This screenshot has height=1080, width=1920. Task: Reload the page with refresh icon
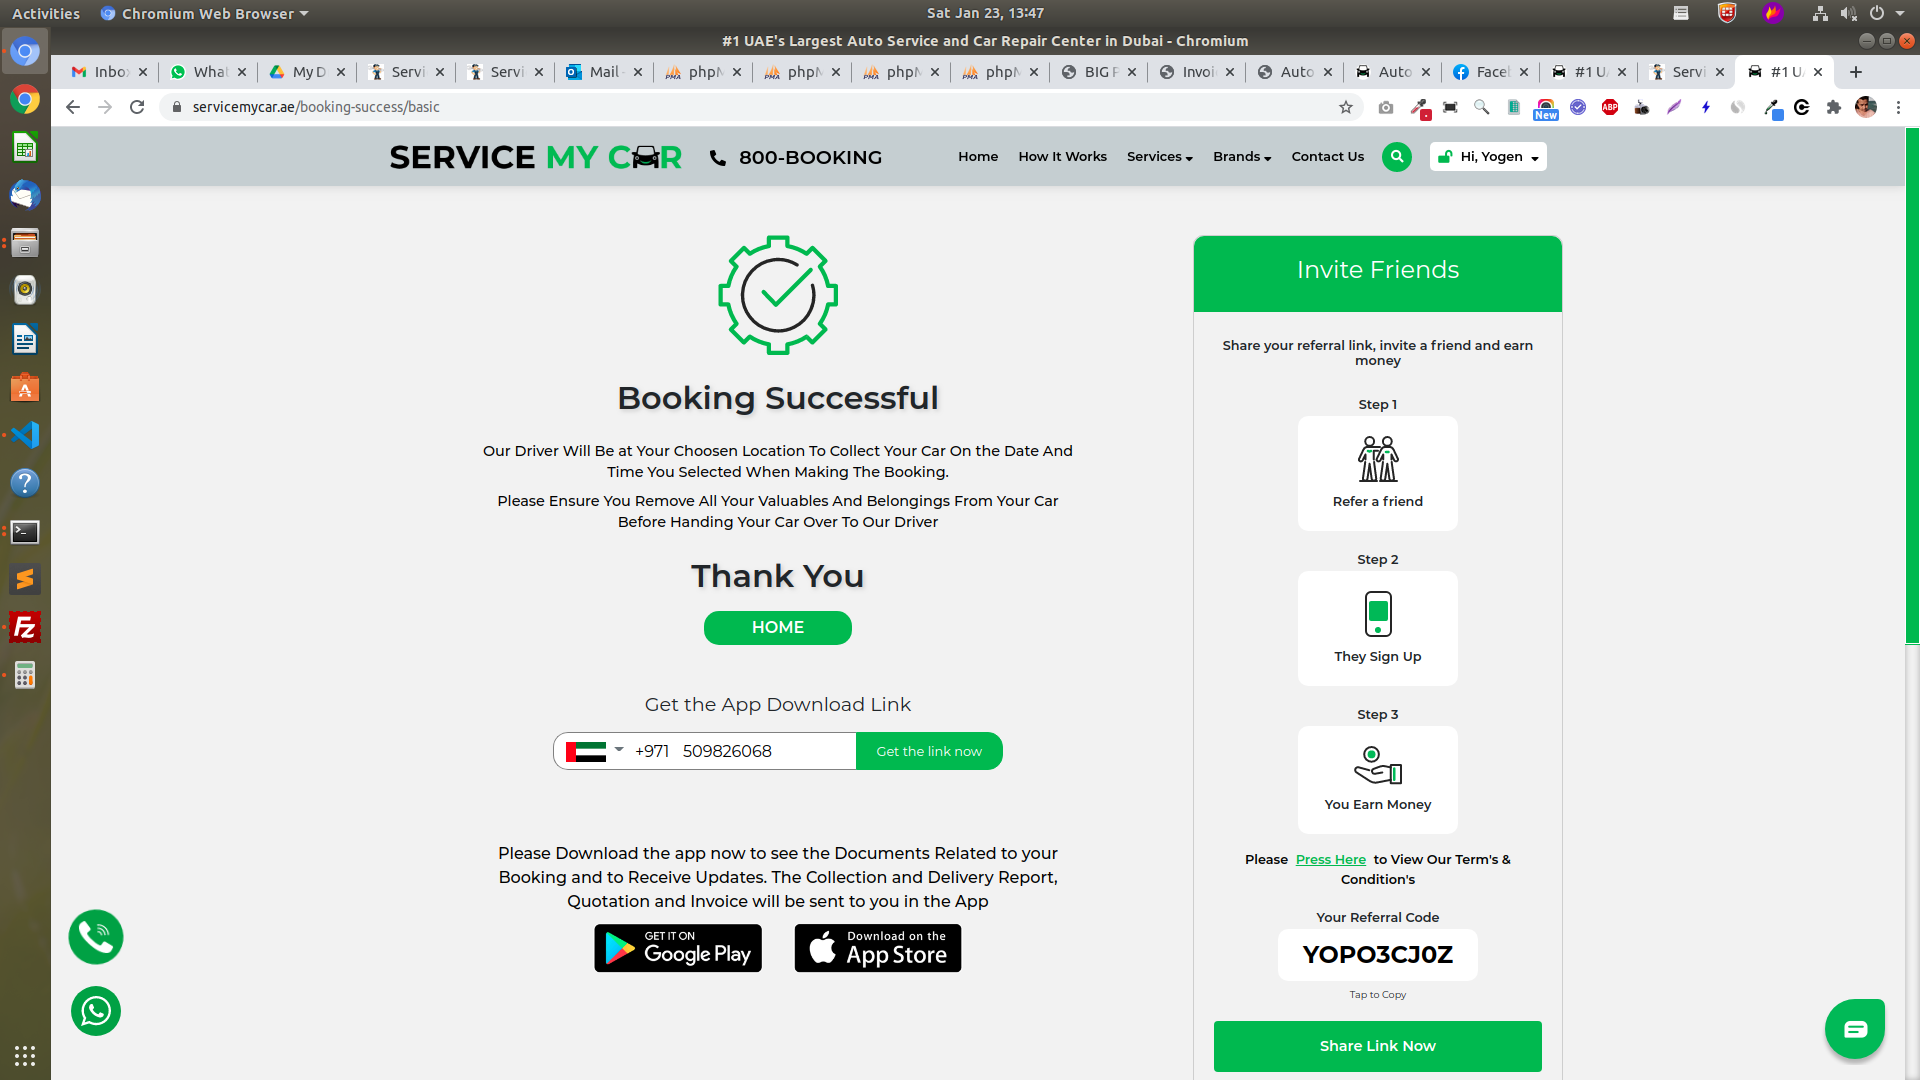coord(137,107)
